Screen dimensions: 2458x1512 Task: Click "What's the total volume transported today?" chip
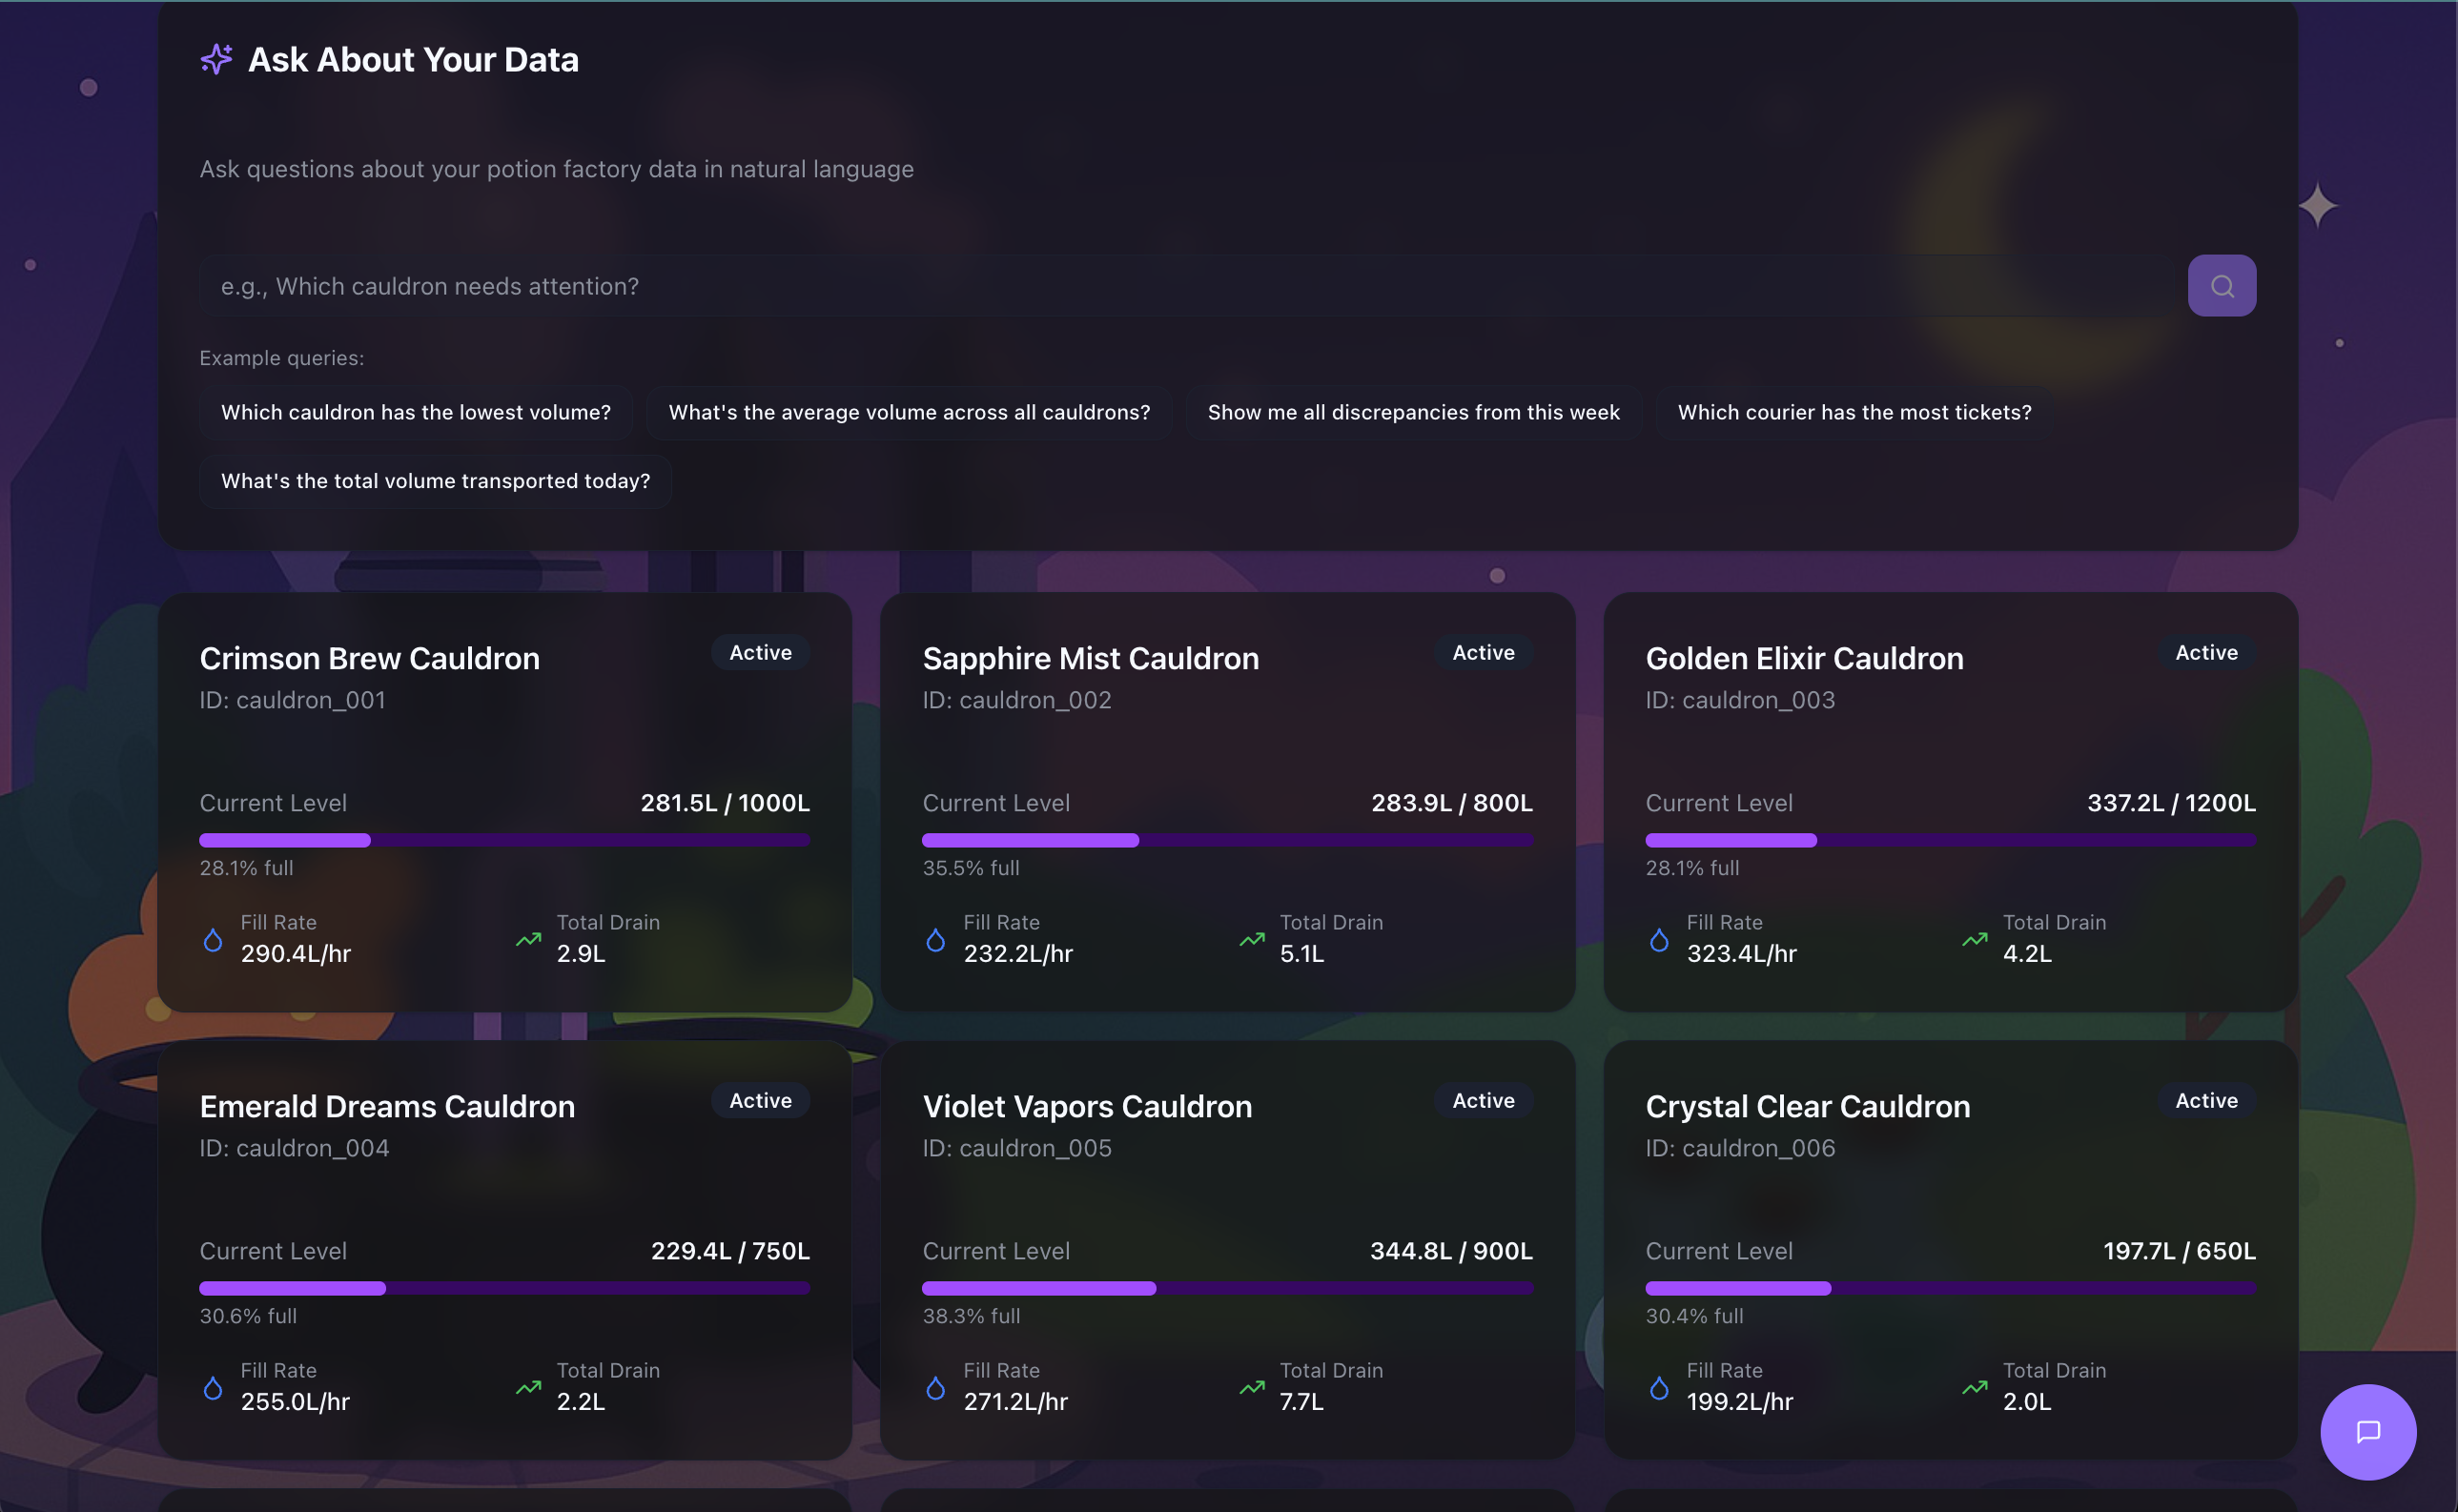[435, 481]
